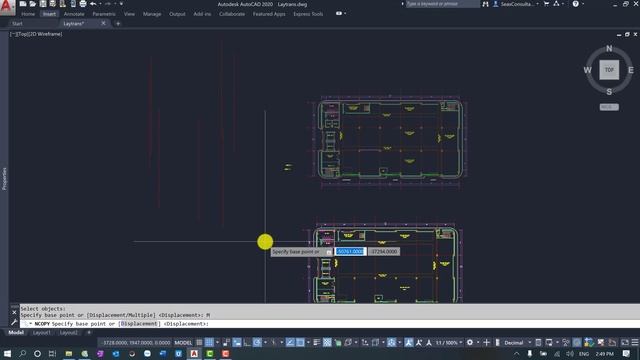Toggle snap mode in the status bar
Screen dimensions: 640x360
(x=209, y=342)
